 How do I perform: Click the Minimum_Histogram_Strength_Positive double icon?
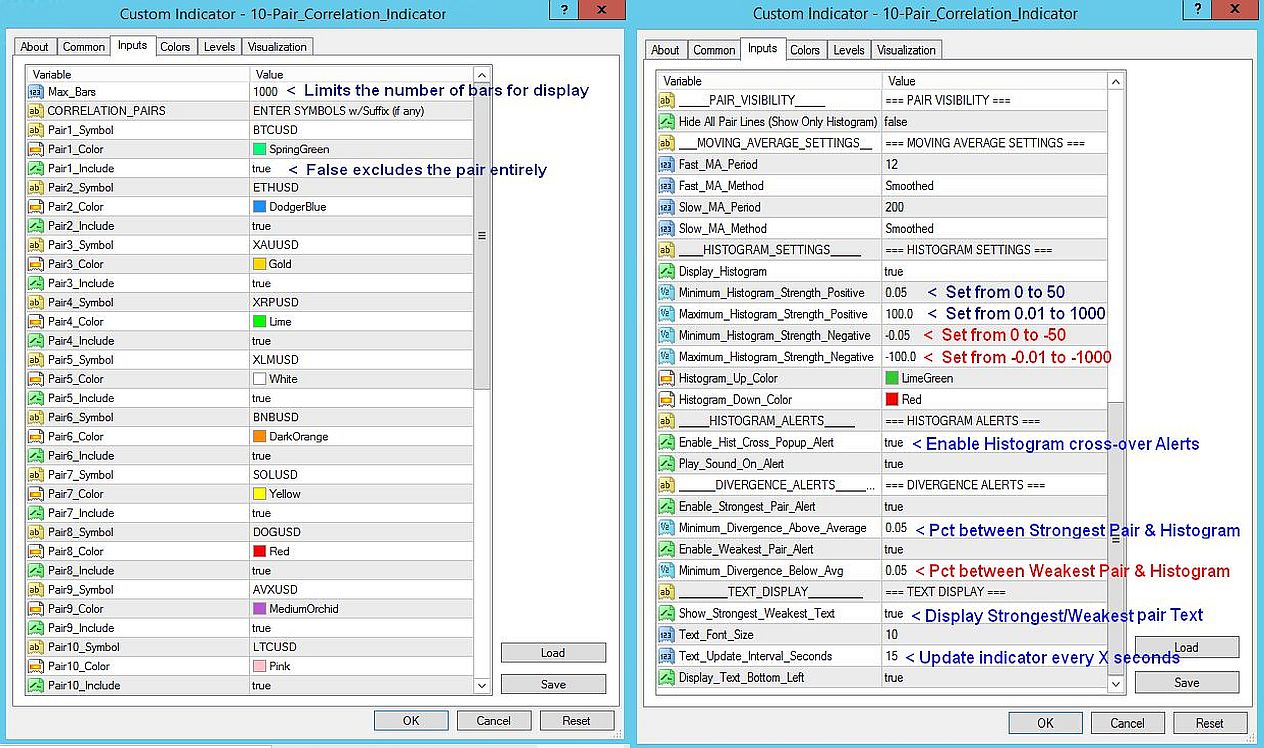667,293
